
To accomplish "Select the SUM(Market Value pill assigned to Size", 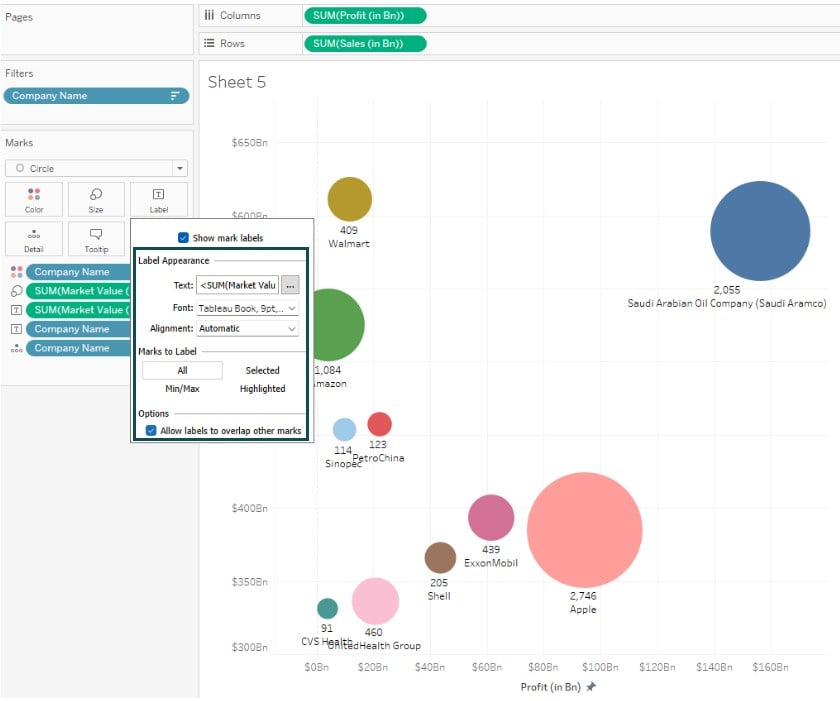I will (x=78, y=291).
